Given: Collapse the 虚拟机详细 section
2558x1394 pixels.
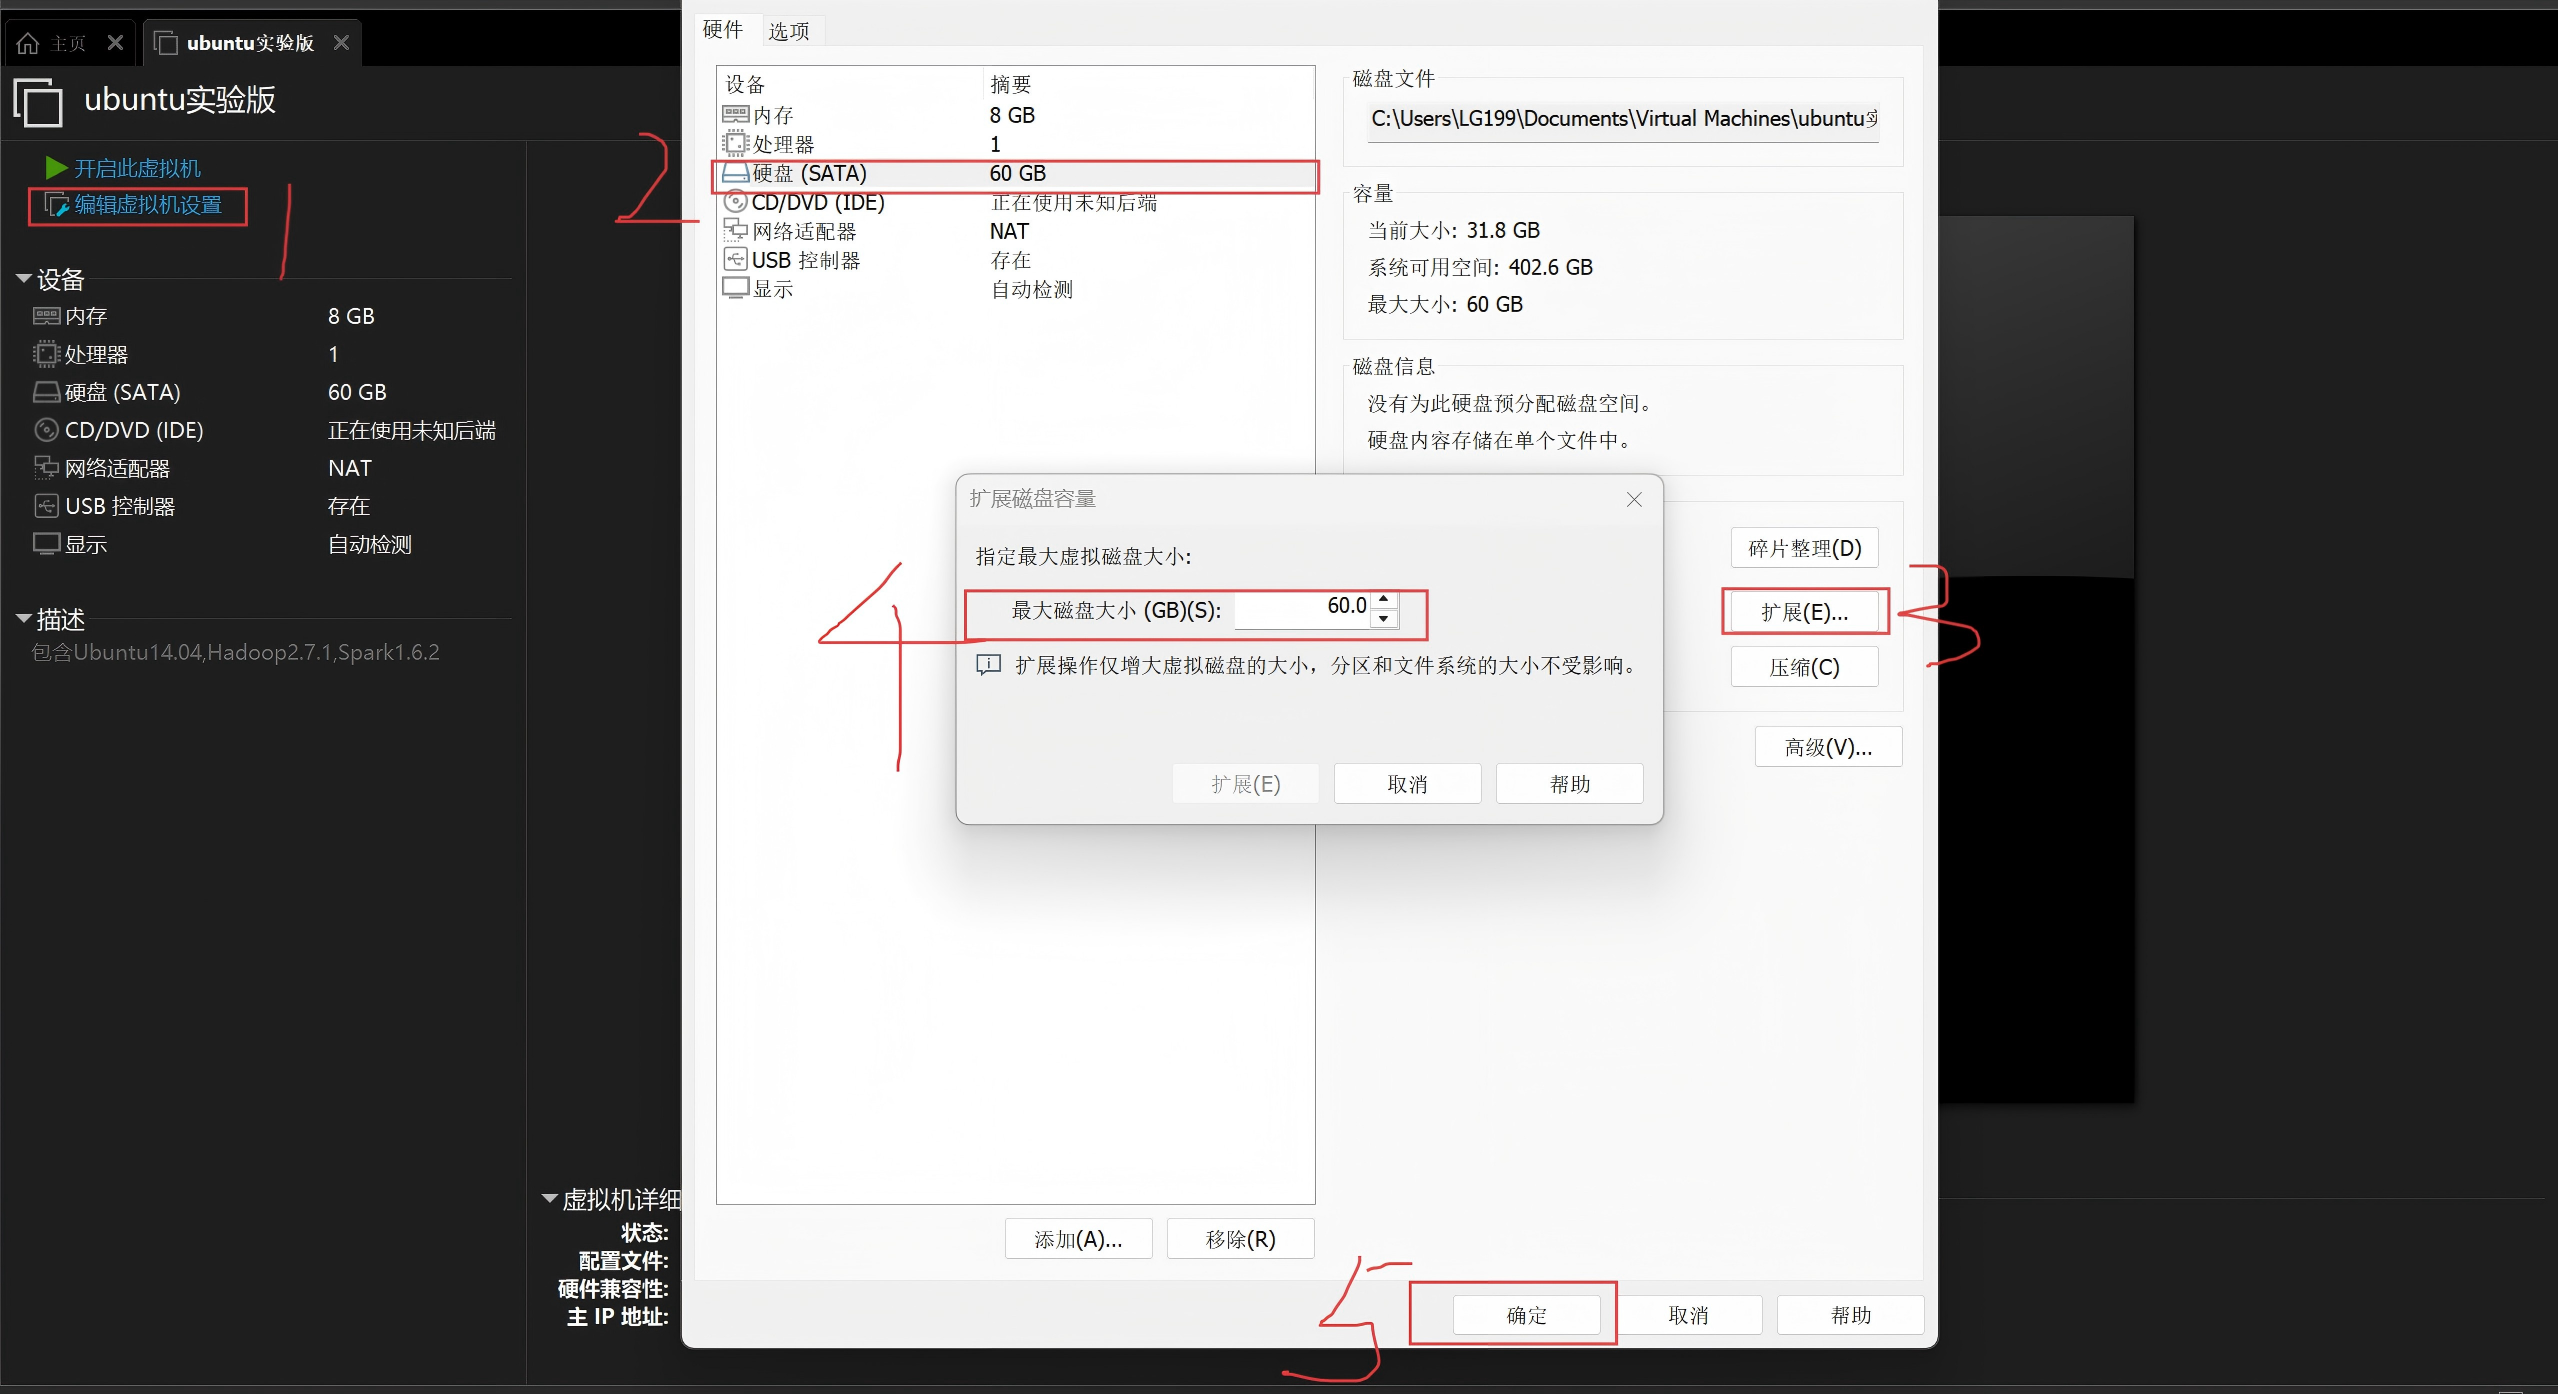Looking at the screenshot, I should [549, 1198].
